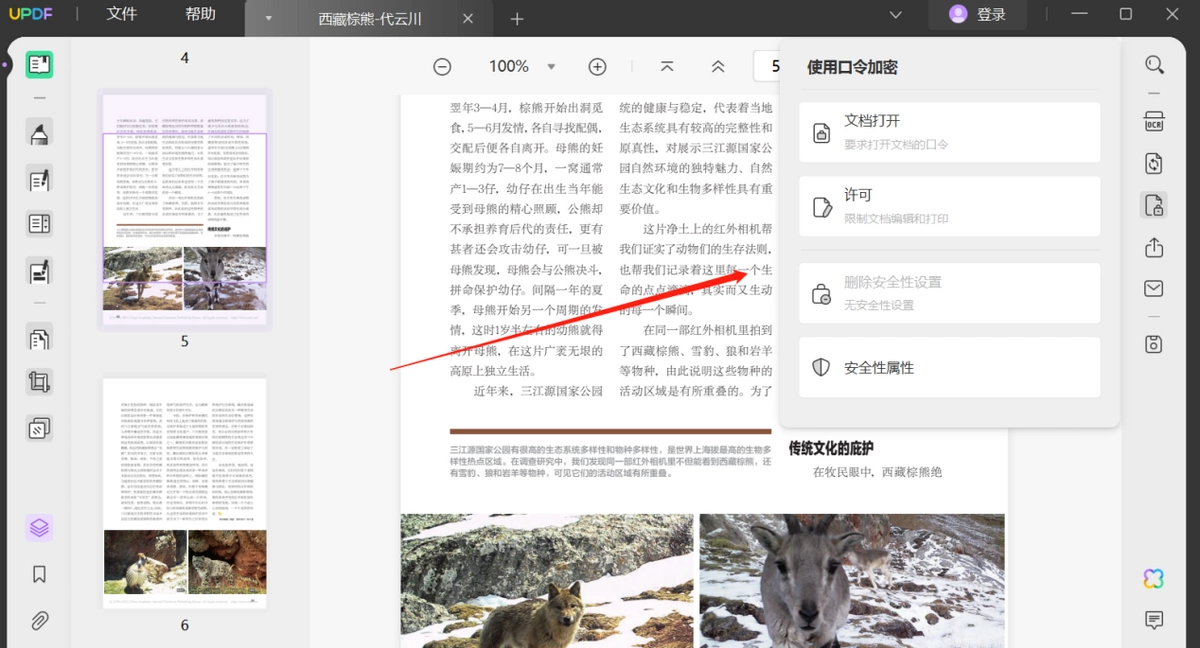Click the page number input field
1200x648 pixels.
click(768, 67)
